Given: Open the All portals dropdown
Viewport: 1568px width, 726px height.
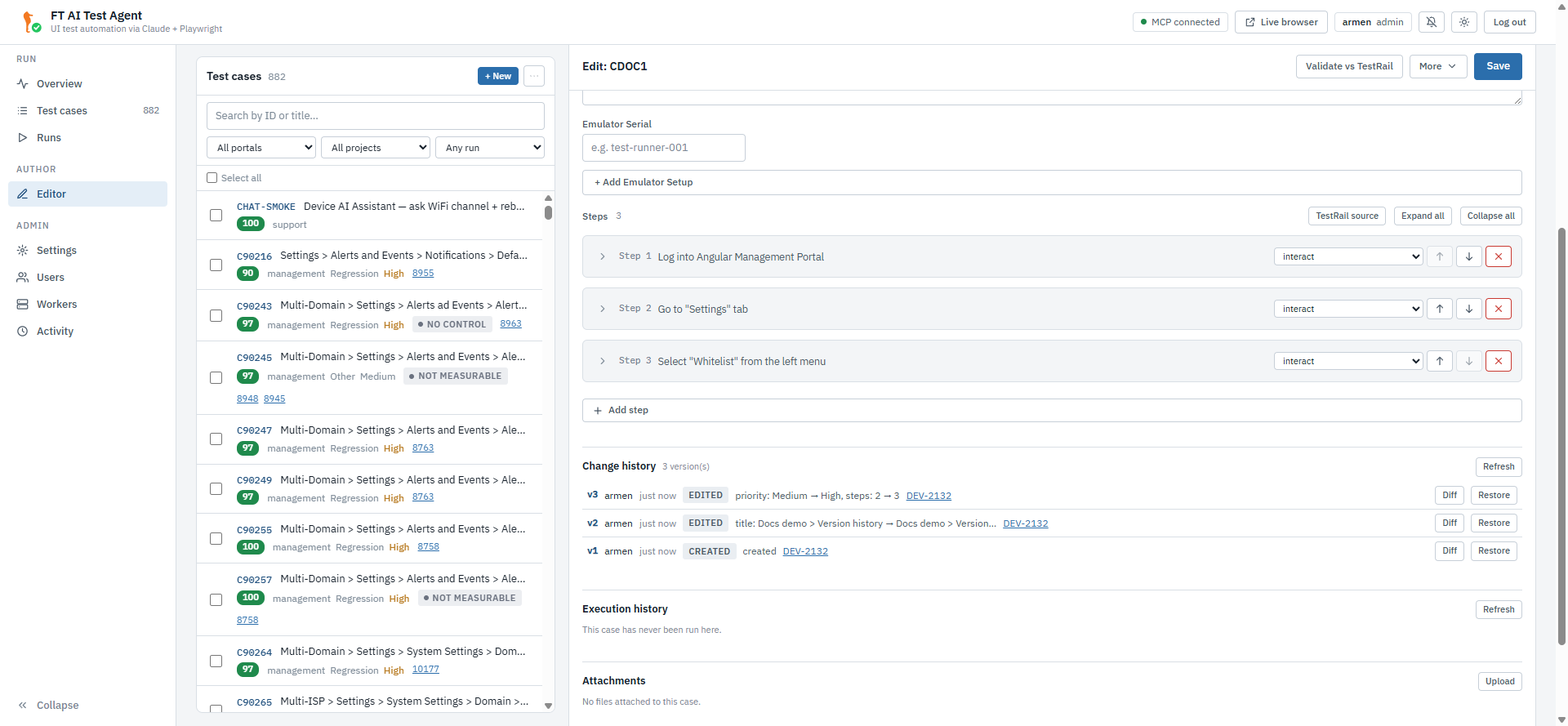Looking at the screenshot, I should point(261,148).
